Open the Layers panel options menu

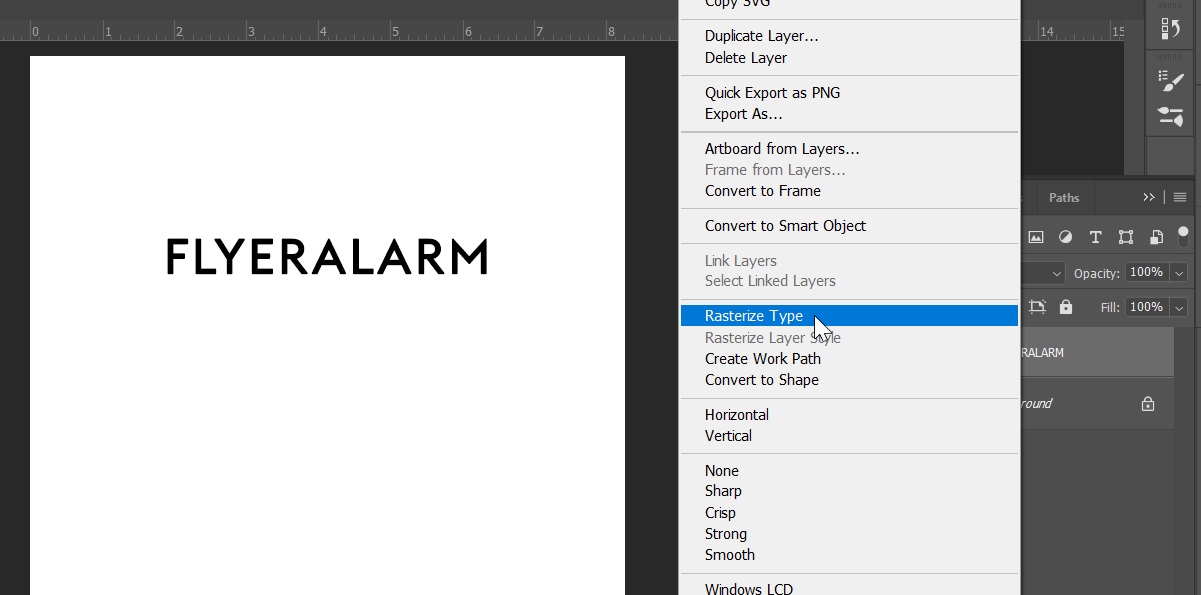1181,197
